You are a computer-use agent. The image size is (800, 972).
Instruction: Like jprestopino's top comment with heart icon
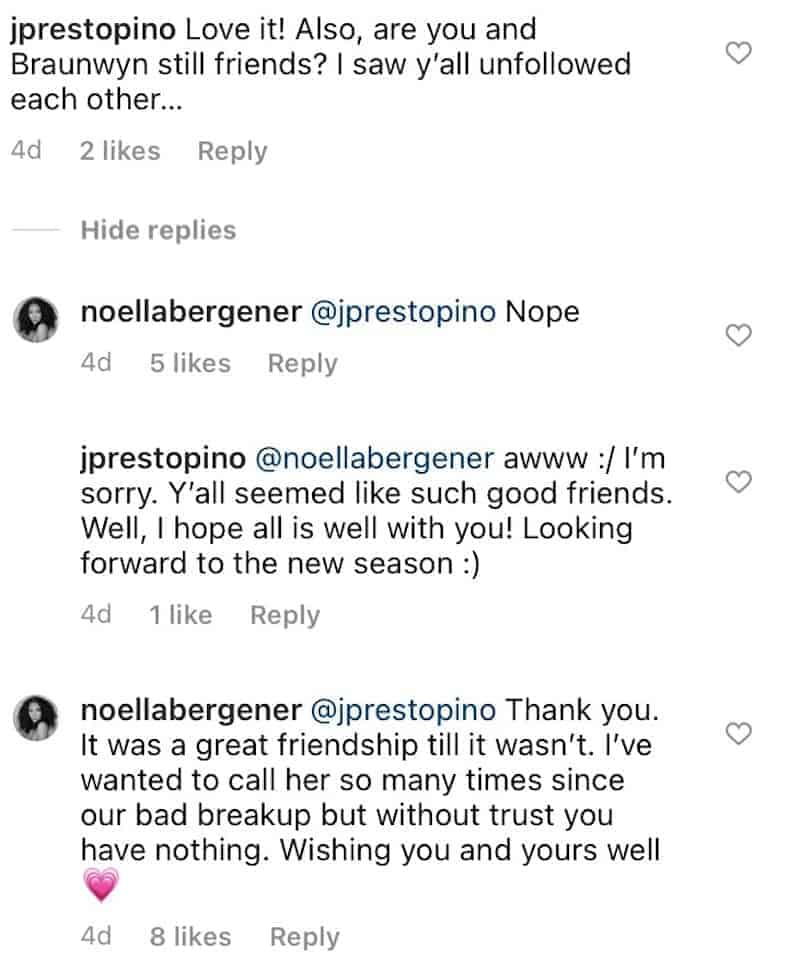tap(737, 53)
